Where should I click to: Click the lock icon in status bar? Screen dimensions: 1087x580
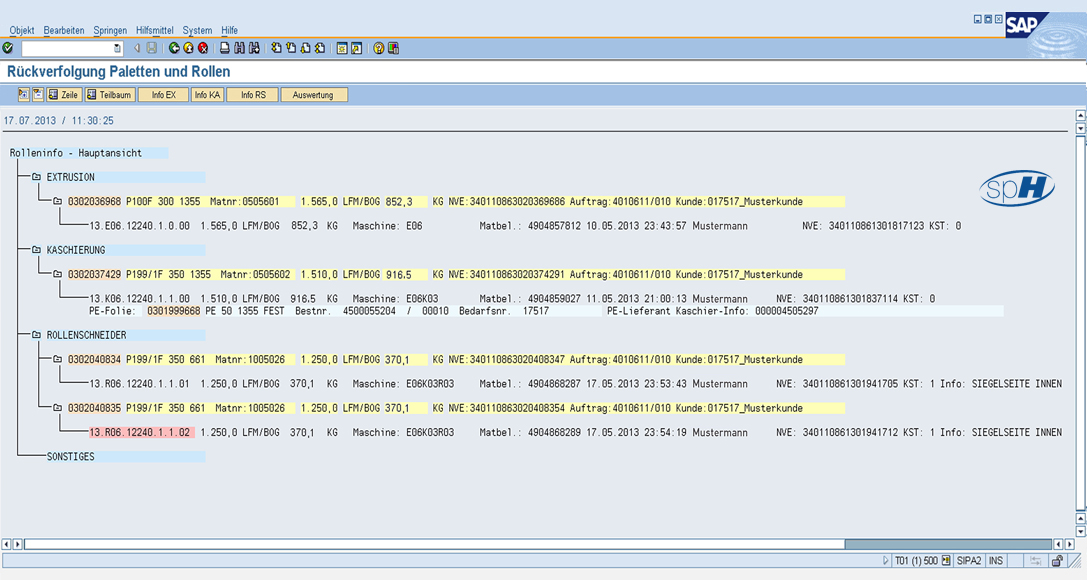click(1057, 561)
